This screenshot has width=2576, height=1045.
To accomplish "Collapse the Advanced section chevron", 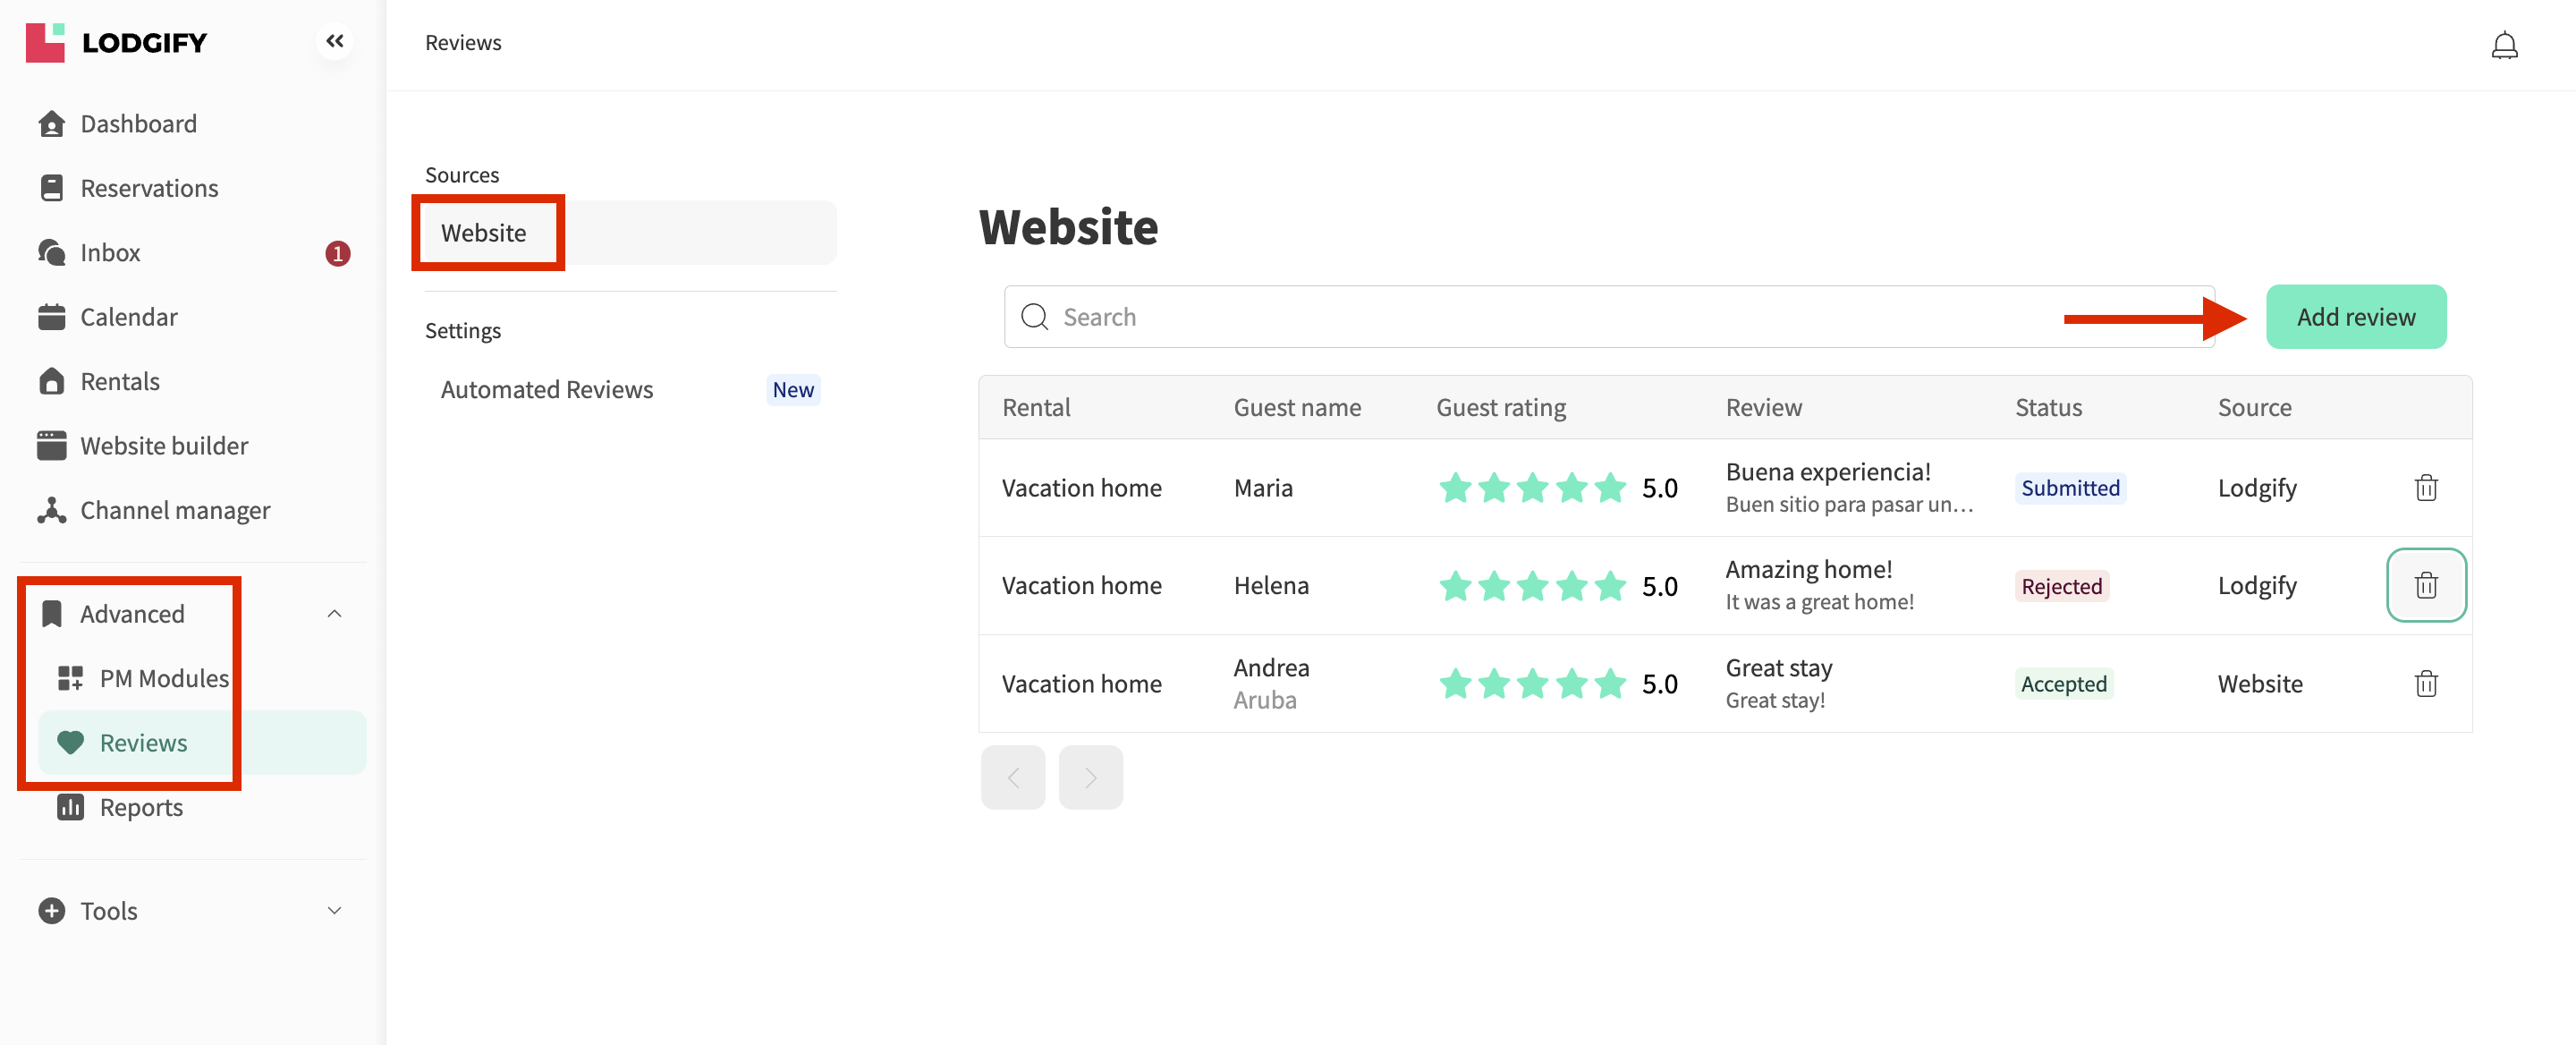I will click(x=334, y=613).
